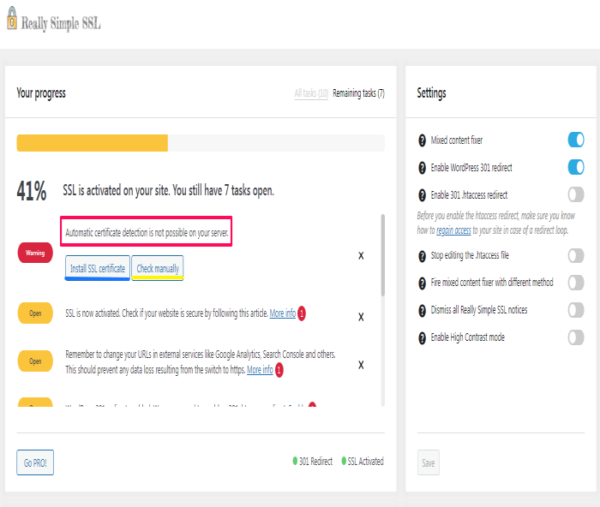600x507 pixels.
Task: Click help icon for Dismiss all notices setting
Action: pyautogui.click(x=420, y=310)
